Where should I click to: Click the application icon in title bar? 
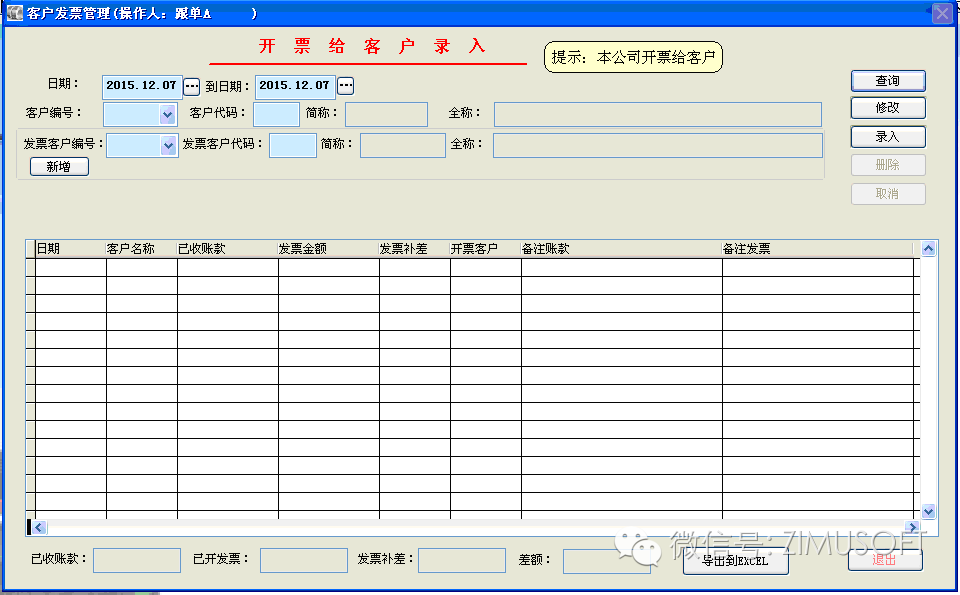click(x=14, y=13)
